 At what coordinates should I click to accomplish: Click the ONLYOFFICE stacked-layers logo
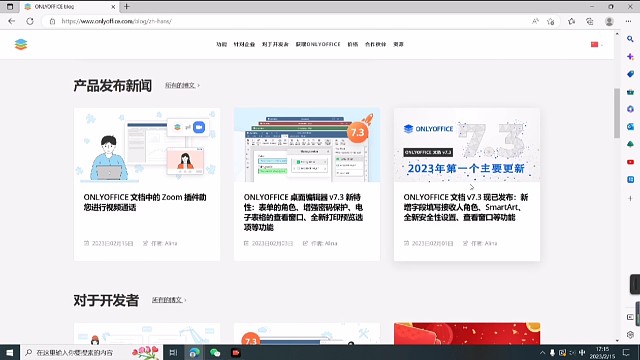[21, 44]
